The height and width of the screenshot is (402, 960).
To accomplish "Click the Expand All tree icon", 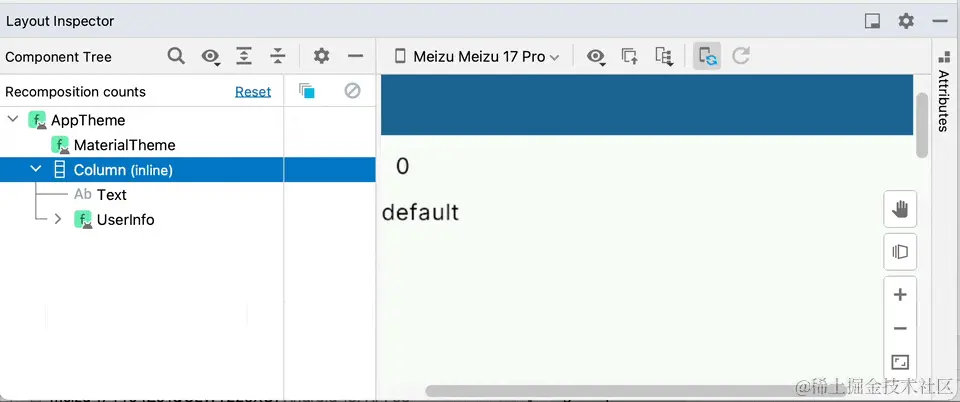I will tap(244, 56).
